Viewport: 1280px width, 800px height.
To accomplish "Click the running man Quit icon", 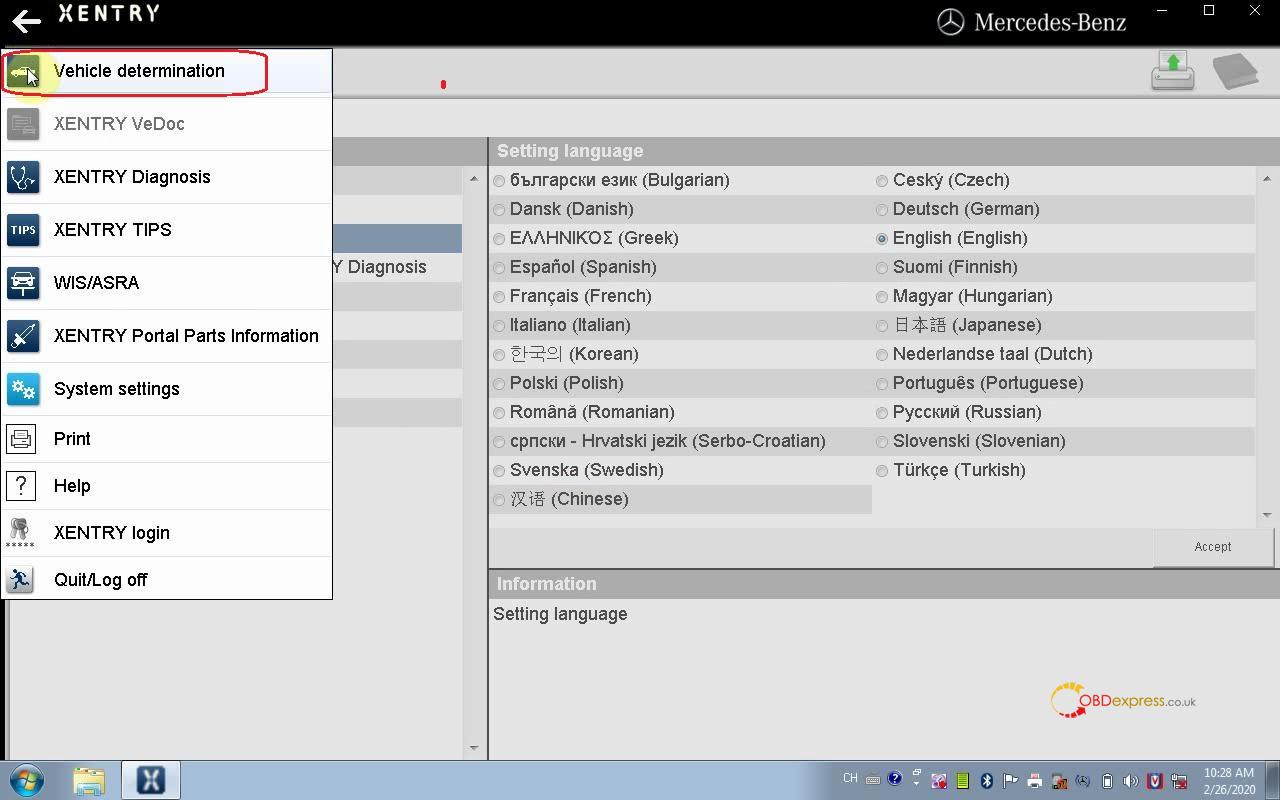I will coord(21,580).
